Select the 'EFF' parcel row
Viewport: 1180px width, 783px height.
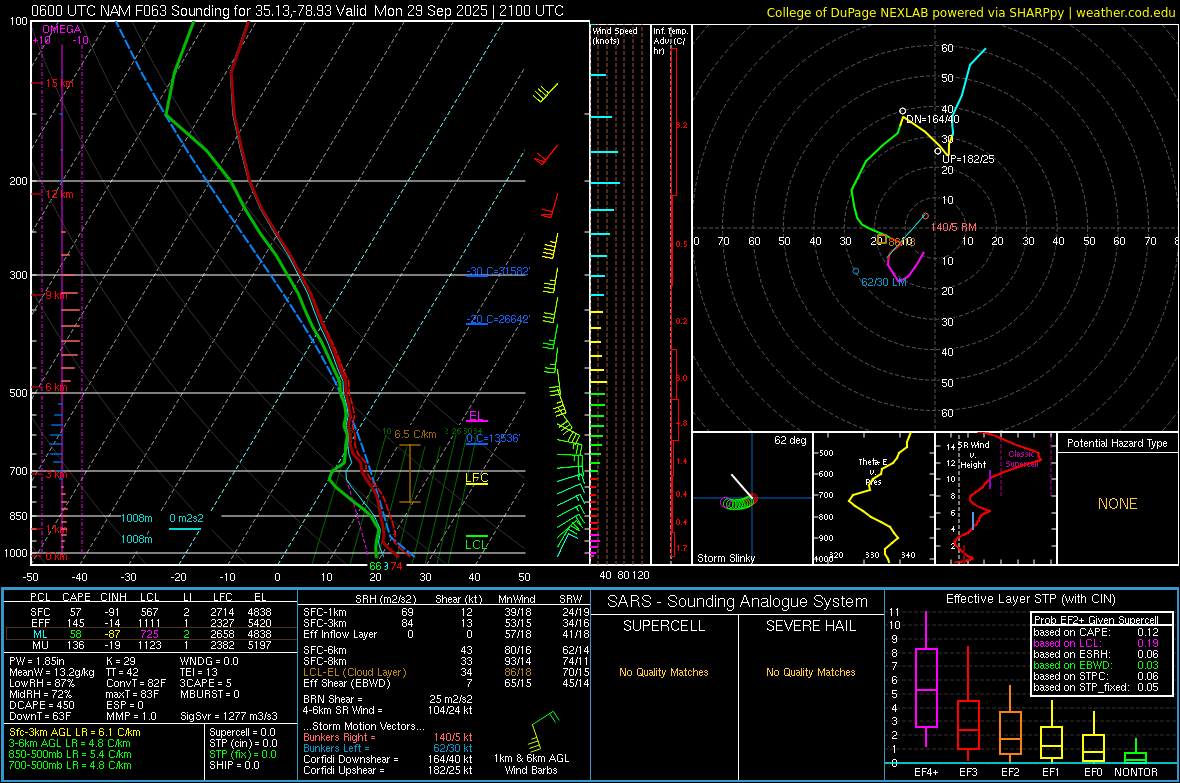[x=151, y=623]
